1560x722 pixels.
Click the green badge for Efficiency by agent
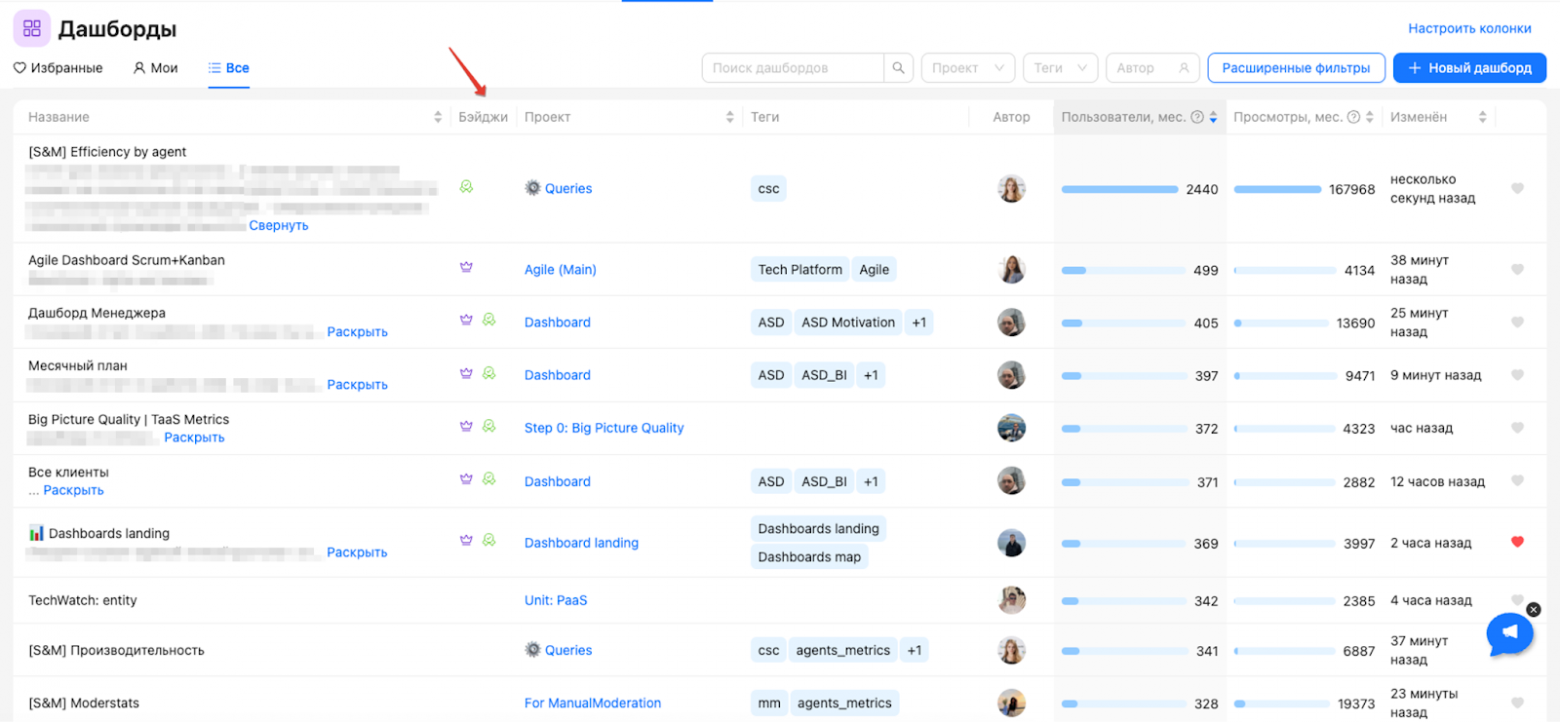click(x=465, y=186)
